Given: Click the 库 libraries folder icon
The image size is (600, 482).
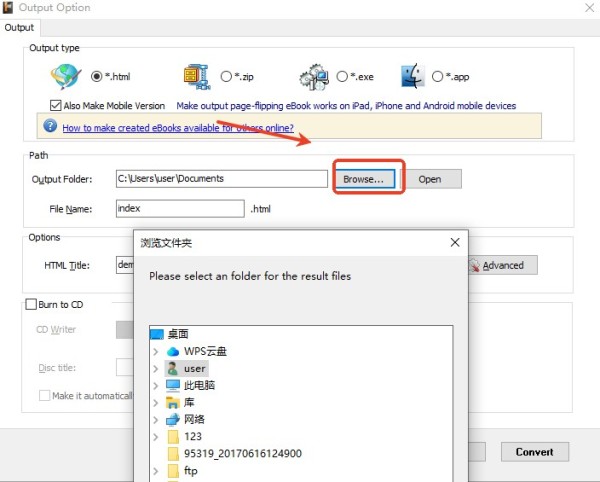Looking at the screenshot, I should [173, 402].
